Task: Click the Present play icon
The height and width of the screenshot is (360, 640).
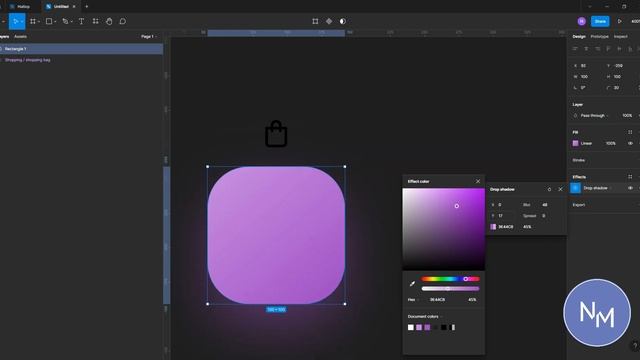Action: (x=620, y=21)
